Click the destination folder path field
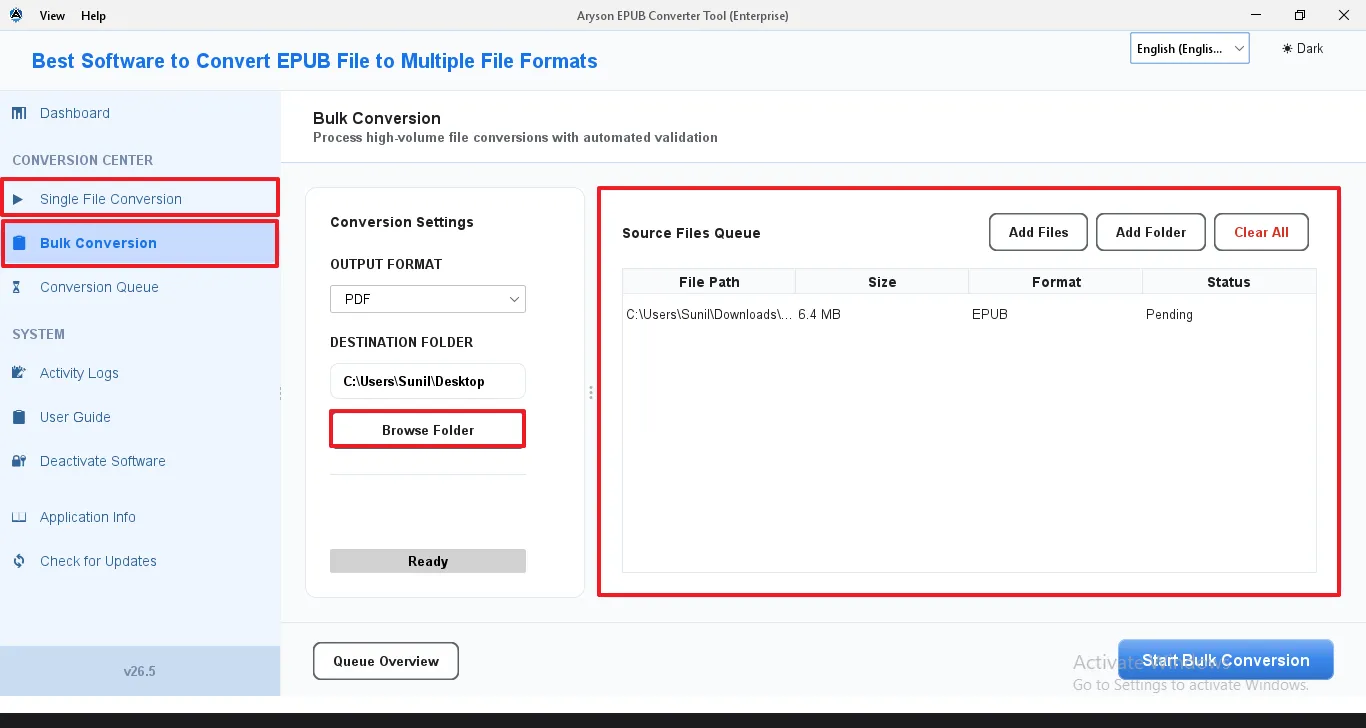This screenshot has width=1366, height=728. pos(428,381)
